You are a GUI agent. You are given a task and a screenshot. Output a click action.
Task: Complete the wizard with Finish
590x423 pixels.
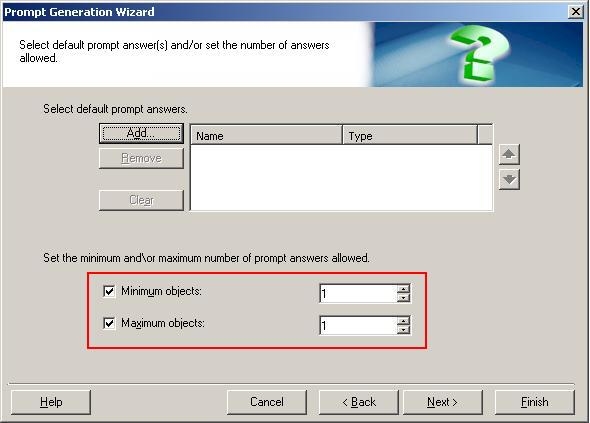point(535,402)
